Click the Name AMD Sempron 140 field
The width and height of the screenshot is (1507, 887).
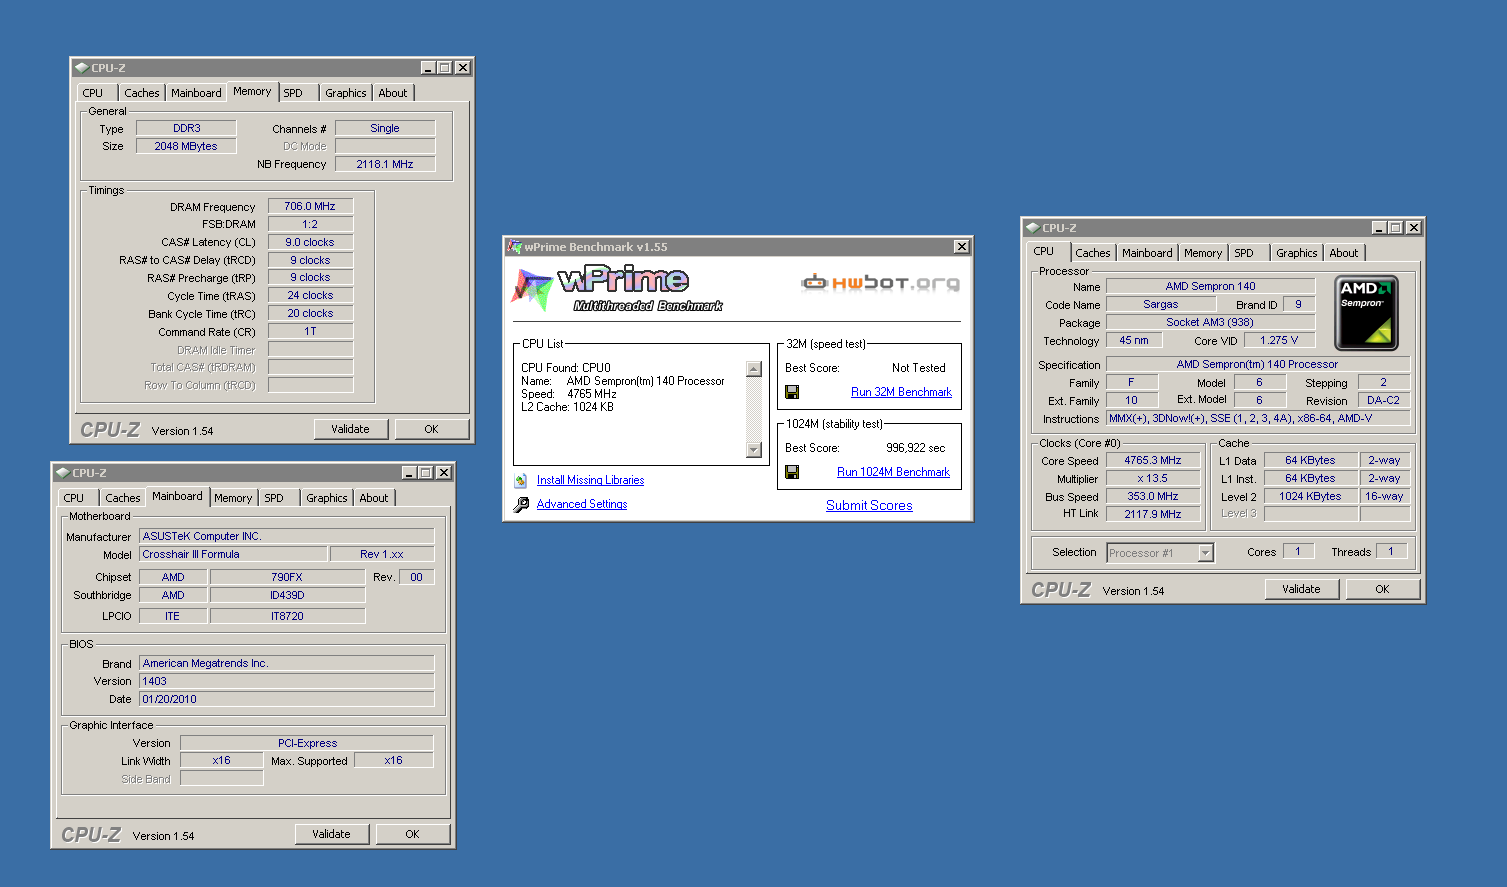tap(1210, 286)
